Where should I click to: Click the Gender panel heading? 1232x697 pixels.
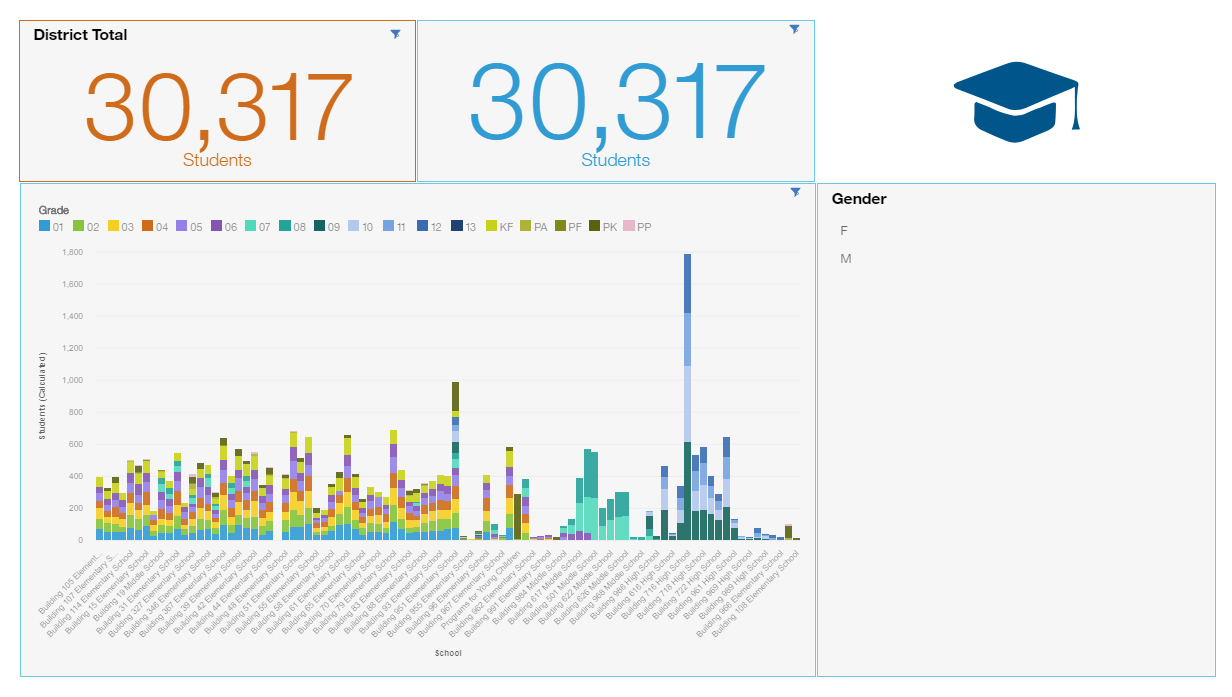(x=859, y=199)
